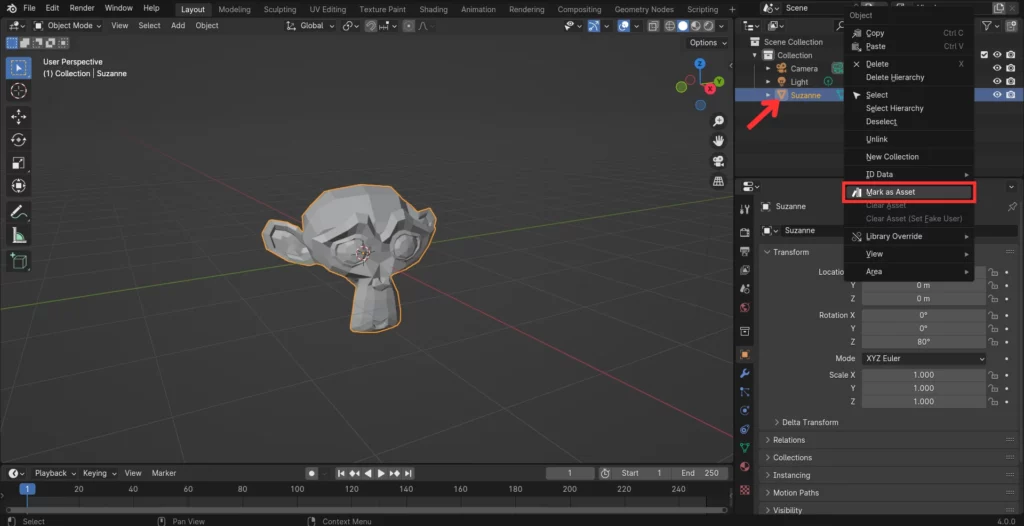1024x526 pixels.
Task: Lock Rotation X with its padlock
Action: (x=993, y=315)
